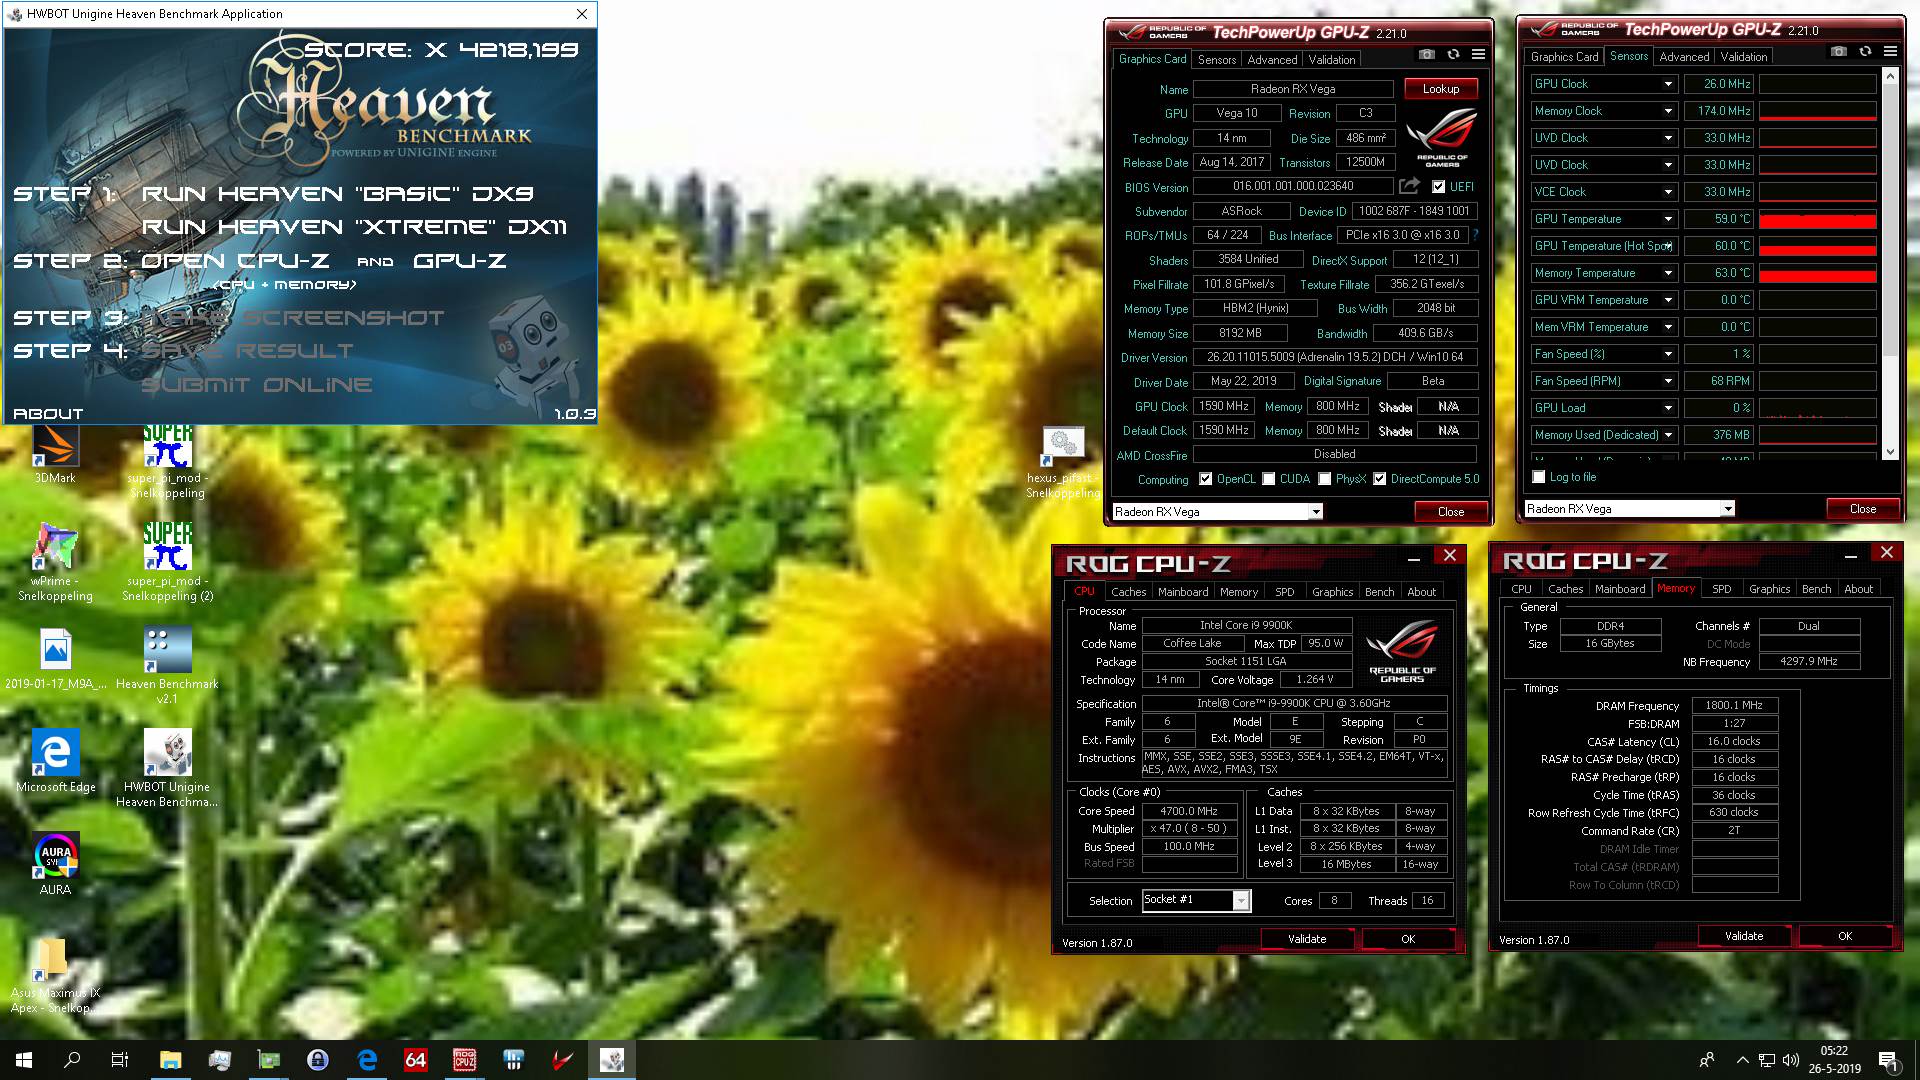
Task: Click the refresh icon in the GPU-Z Sensors window
Action: click(x=1865, y=52)
